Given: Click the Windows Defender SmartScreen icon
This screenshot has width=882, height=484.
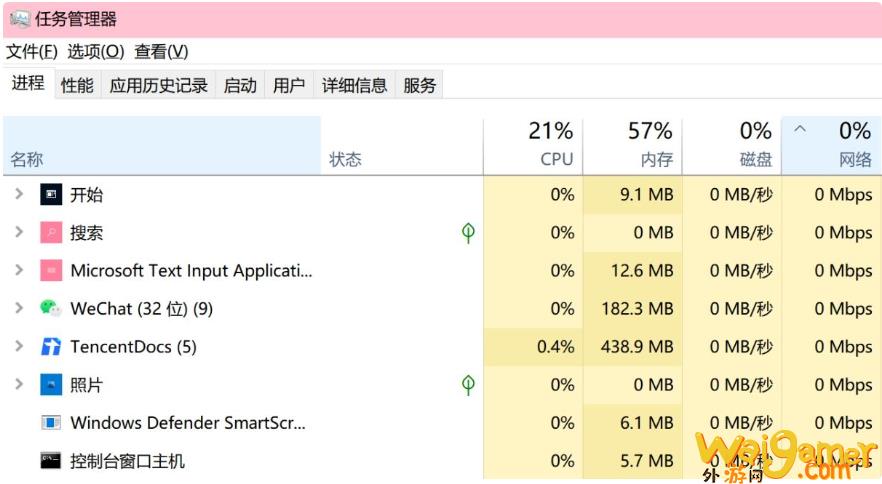Looking at the screenshot, I should (x=51, y=423).
